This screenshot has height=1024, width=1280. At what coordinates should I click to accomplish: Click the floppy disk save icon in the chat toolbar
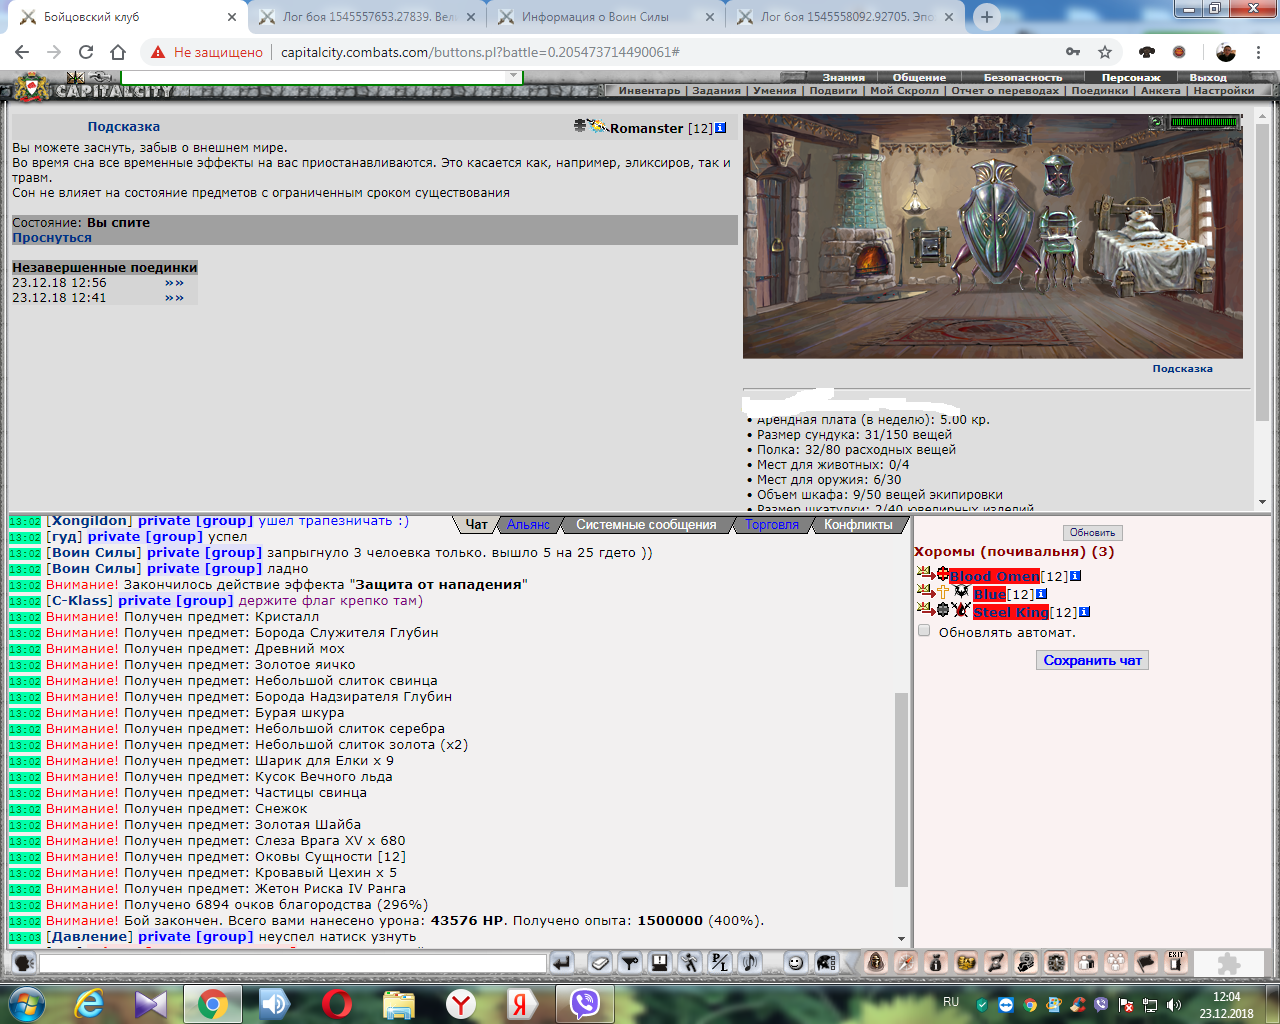[659, 963]
